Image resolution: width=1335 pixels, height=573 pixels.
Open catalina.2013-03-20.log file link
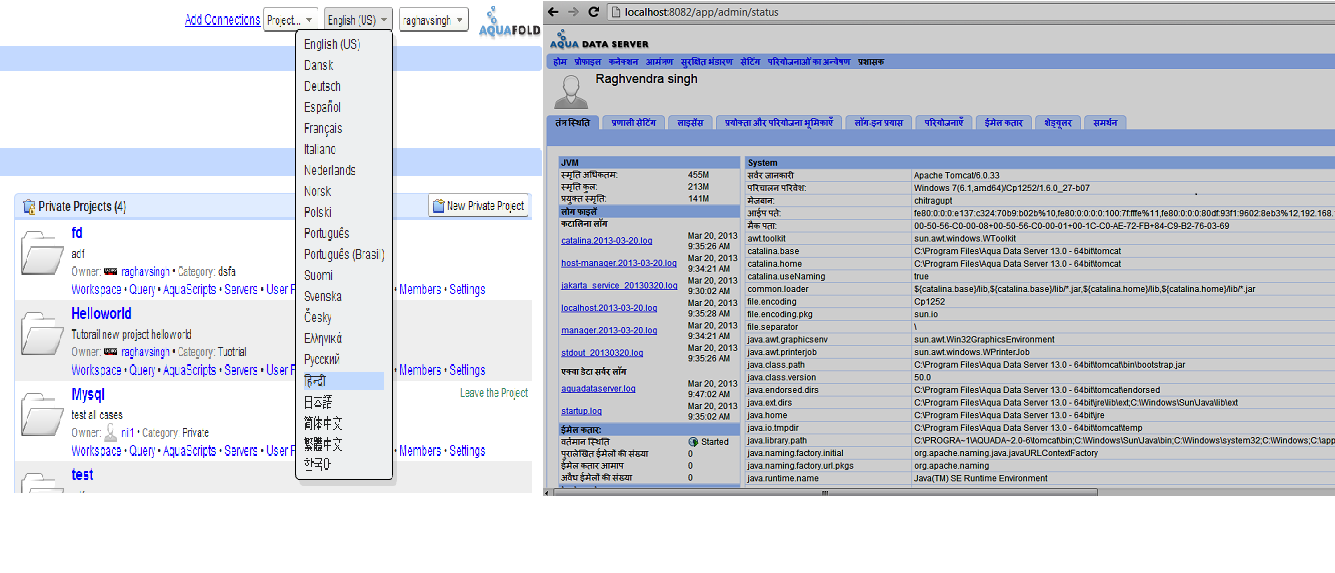[x=607, y=241]
